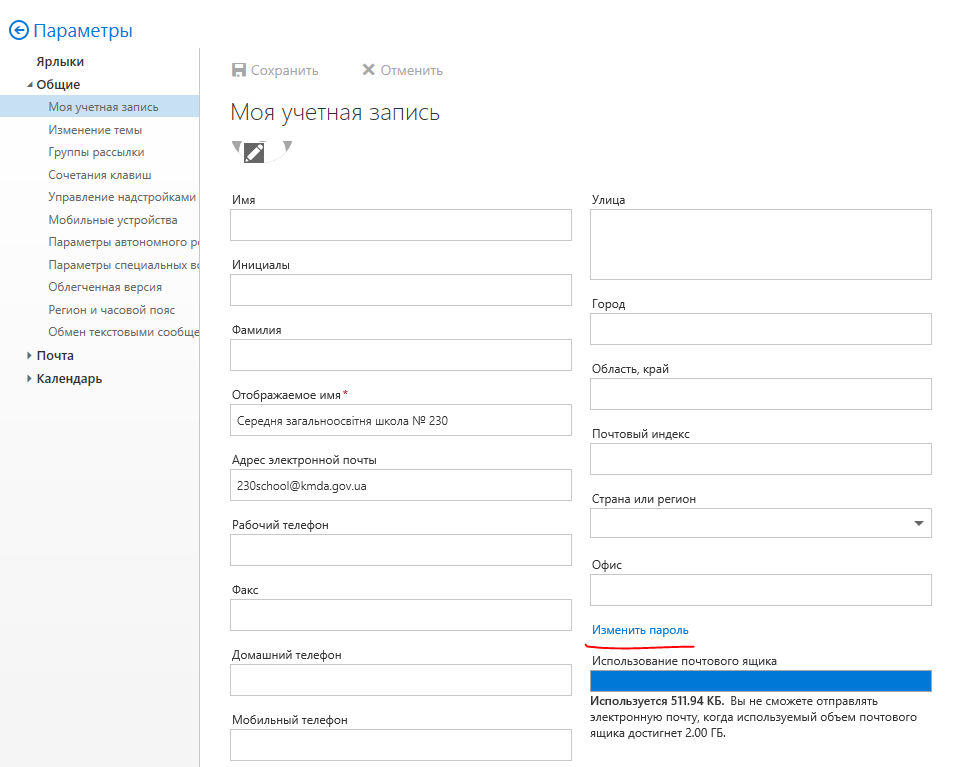
Task: Select Регион и часовой пояс
Action: (x=111, y=310)
